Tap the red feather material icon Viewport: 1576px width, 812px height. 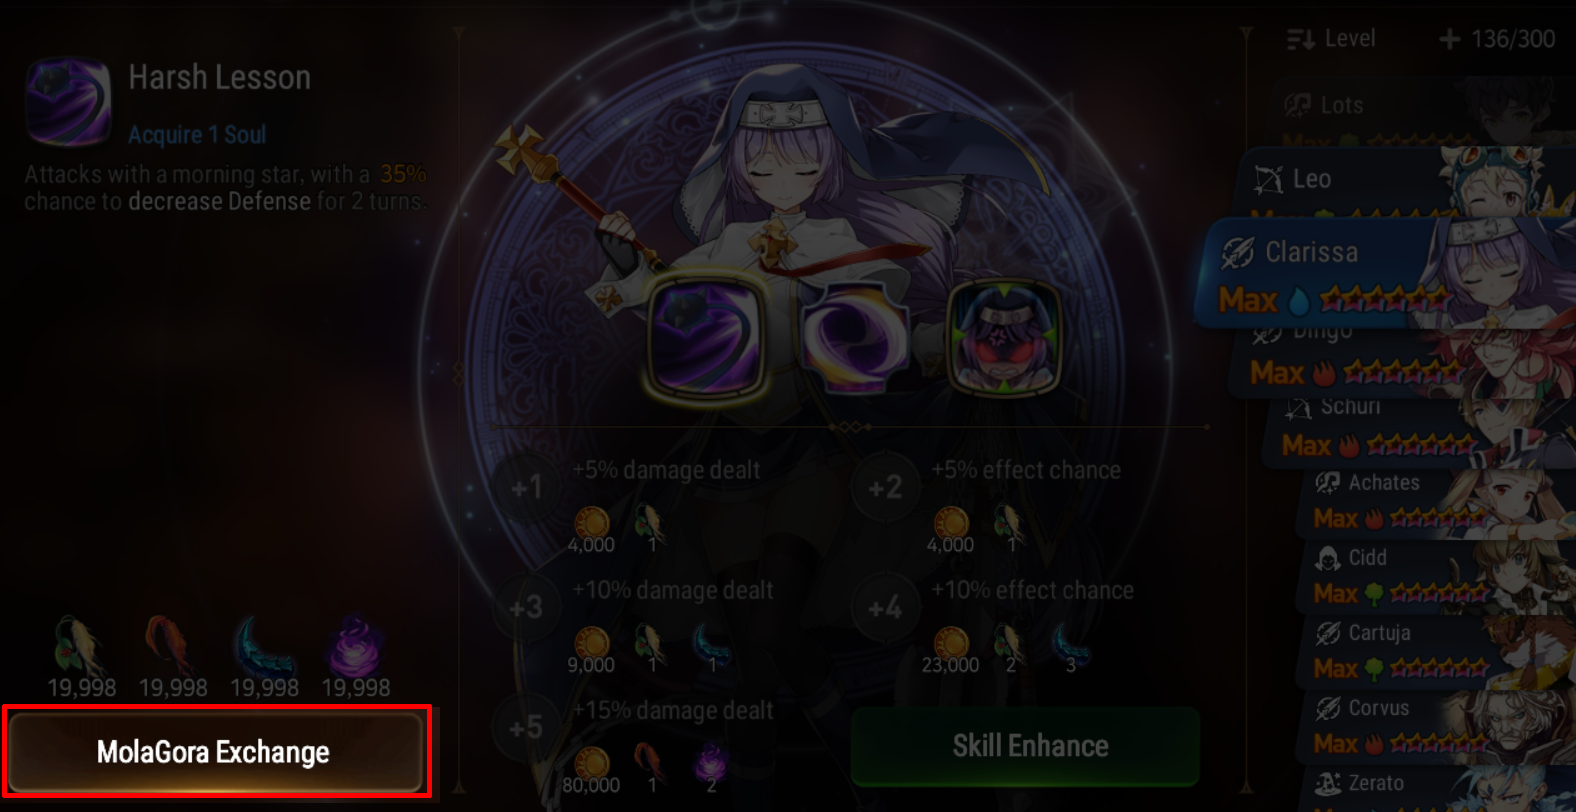pyautogui.click(x=172, y=646)
